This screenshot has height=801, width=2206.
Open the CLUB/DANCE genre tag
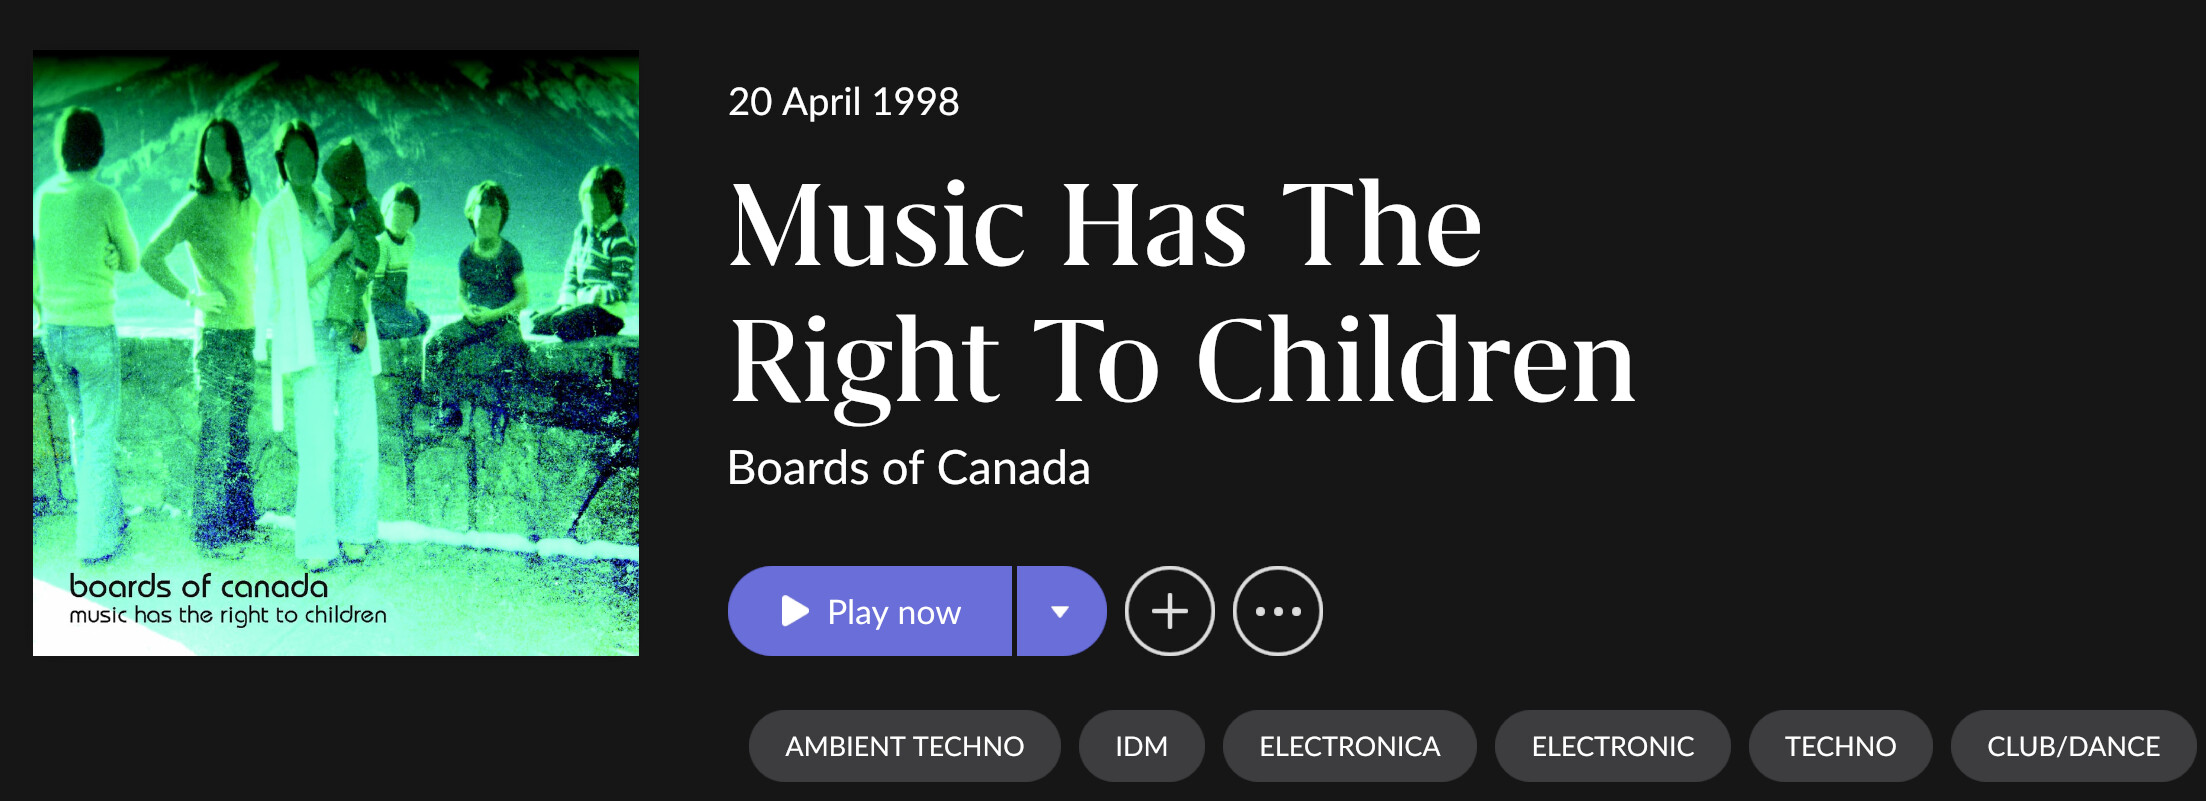point(2073,746)
